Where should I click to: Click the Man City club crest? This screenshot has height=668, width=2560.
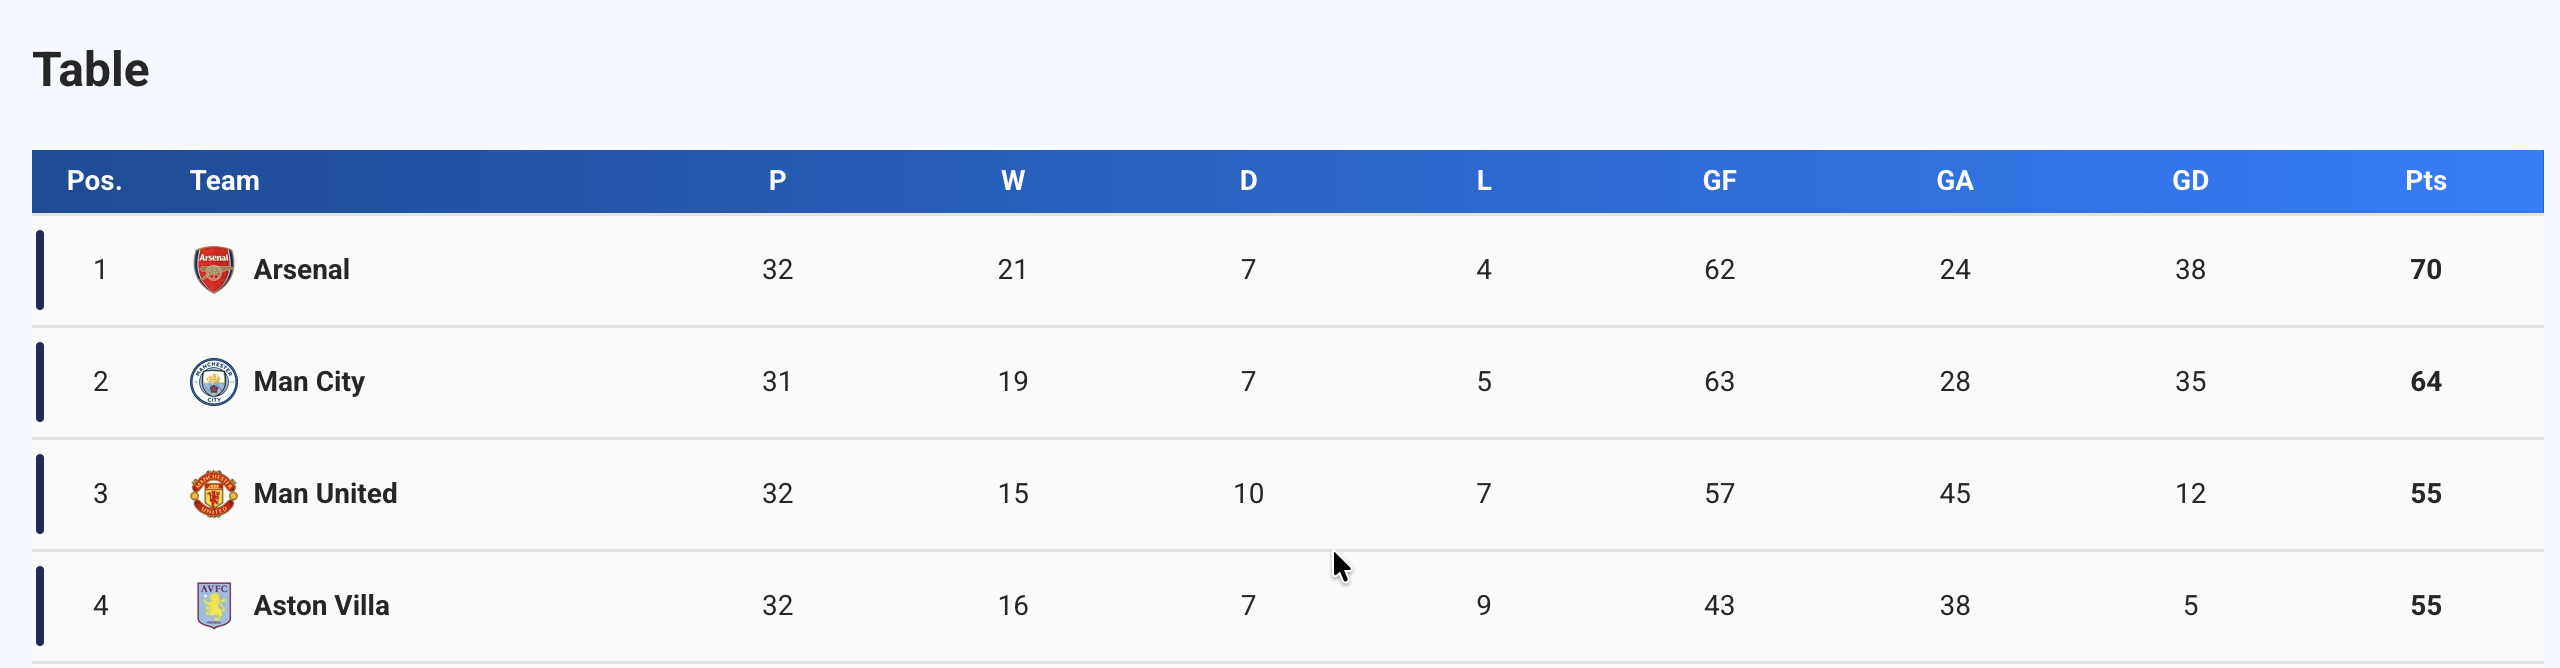pos(213,382)
